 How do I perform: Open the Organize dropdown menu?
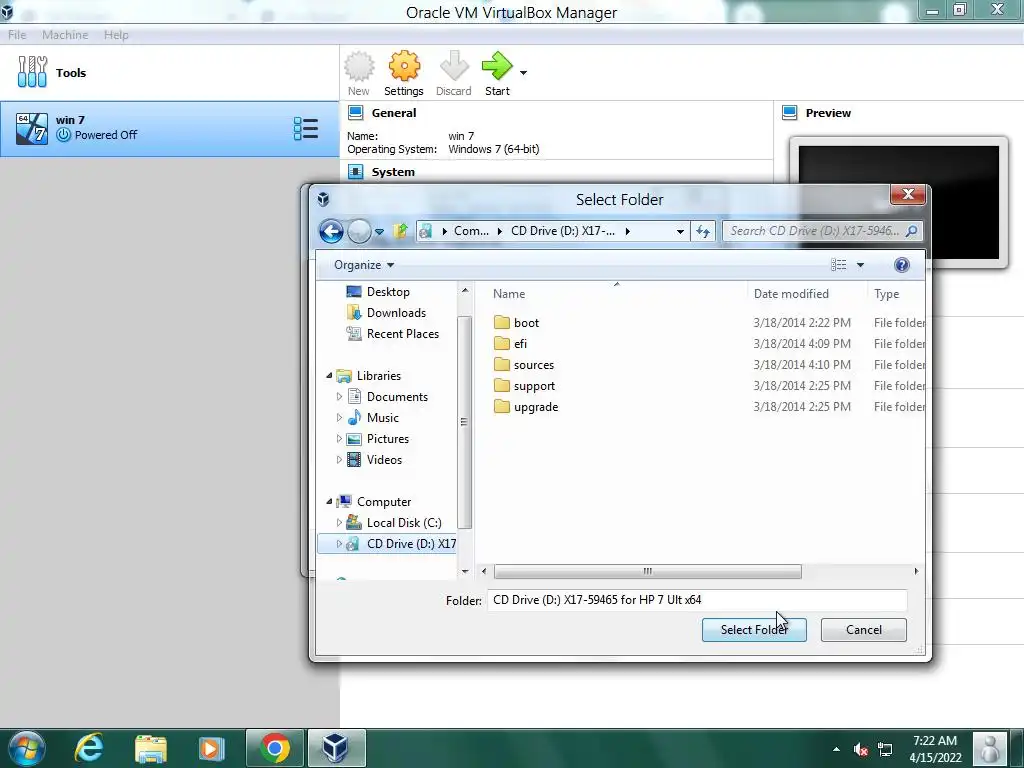[364, 264]
